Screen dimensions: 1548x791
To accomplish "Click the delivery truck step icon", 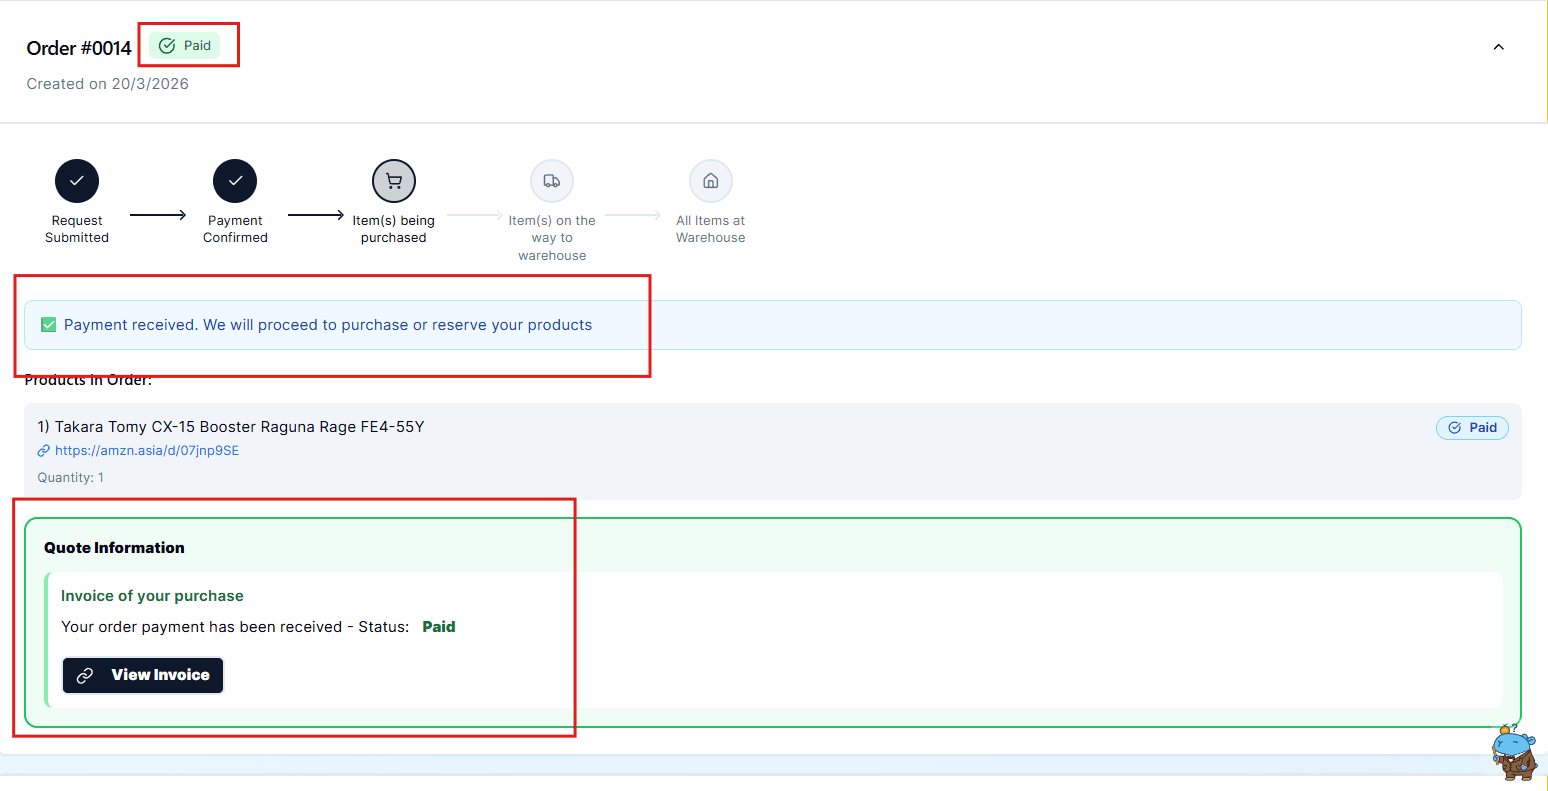I will [552, 181].
